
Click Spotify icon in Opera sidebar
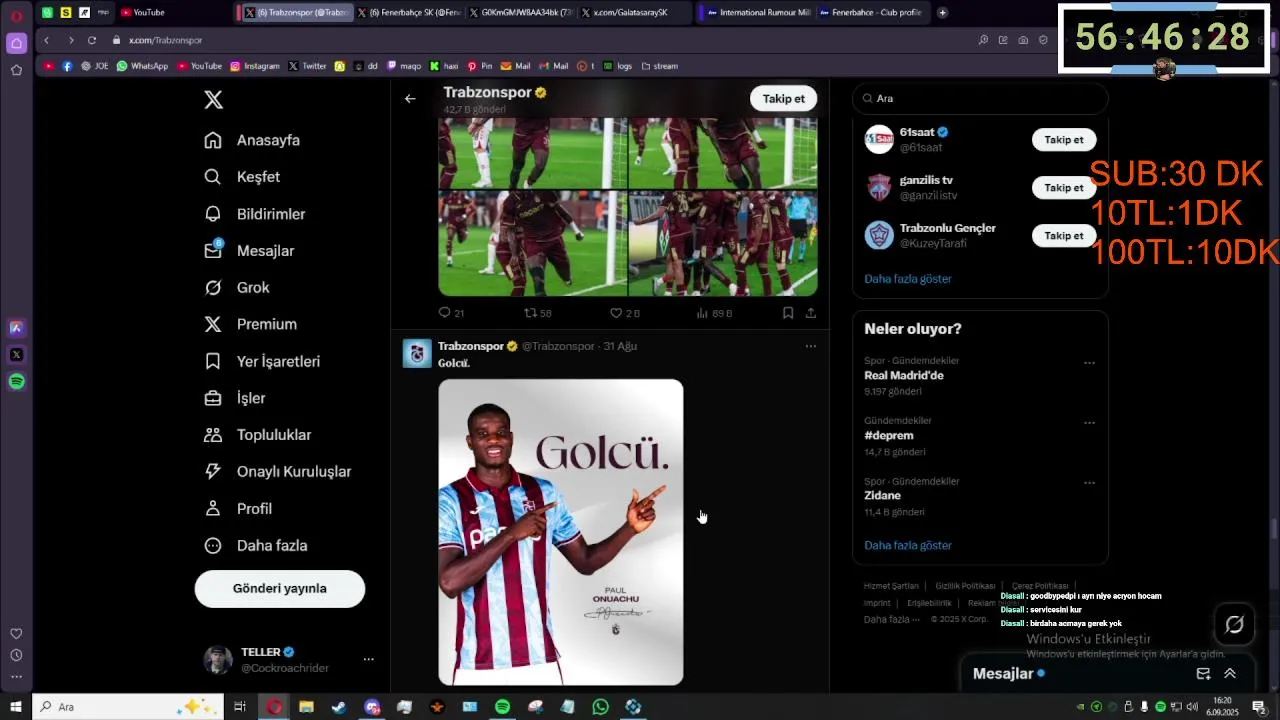click(x=16, y=381)
